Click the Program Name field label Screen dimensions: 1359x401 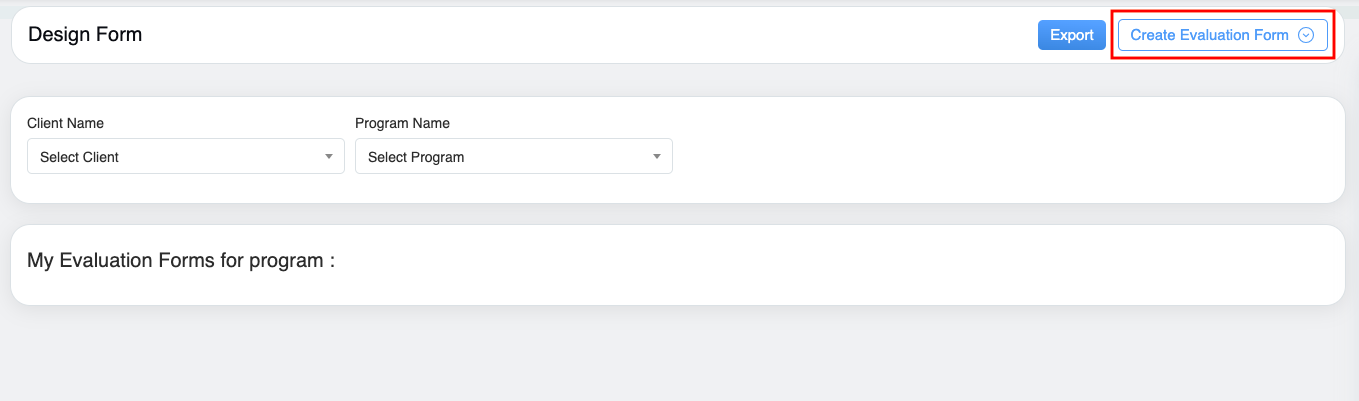tap(402, 123)
